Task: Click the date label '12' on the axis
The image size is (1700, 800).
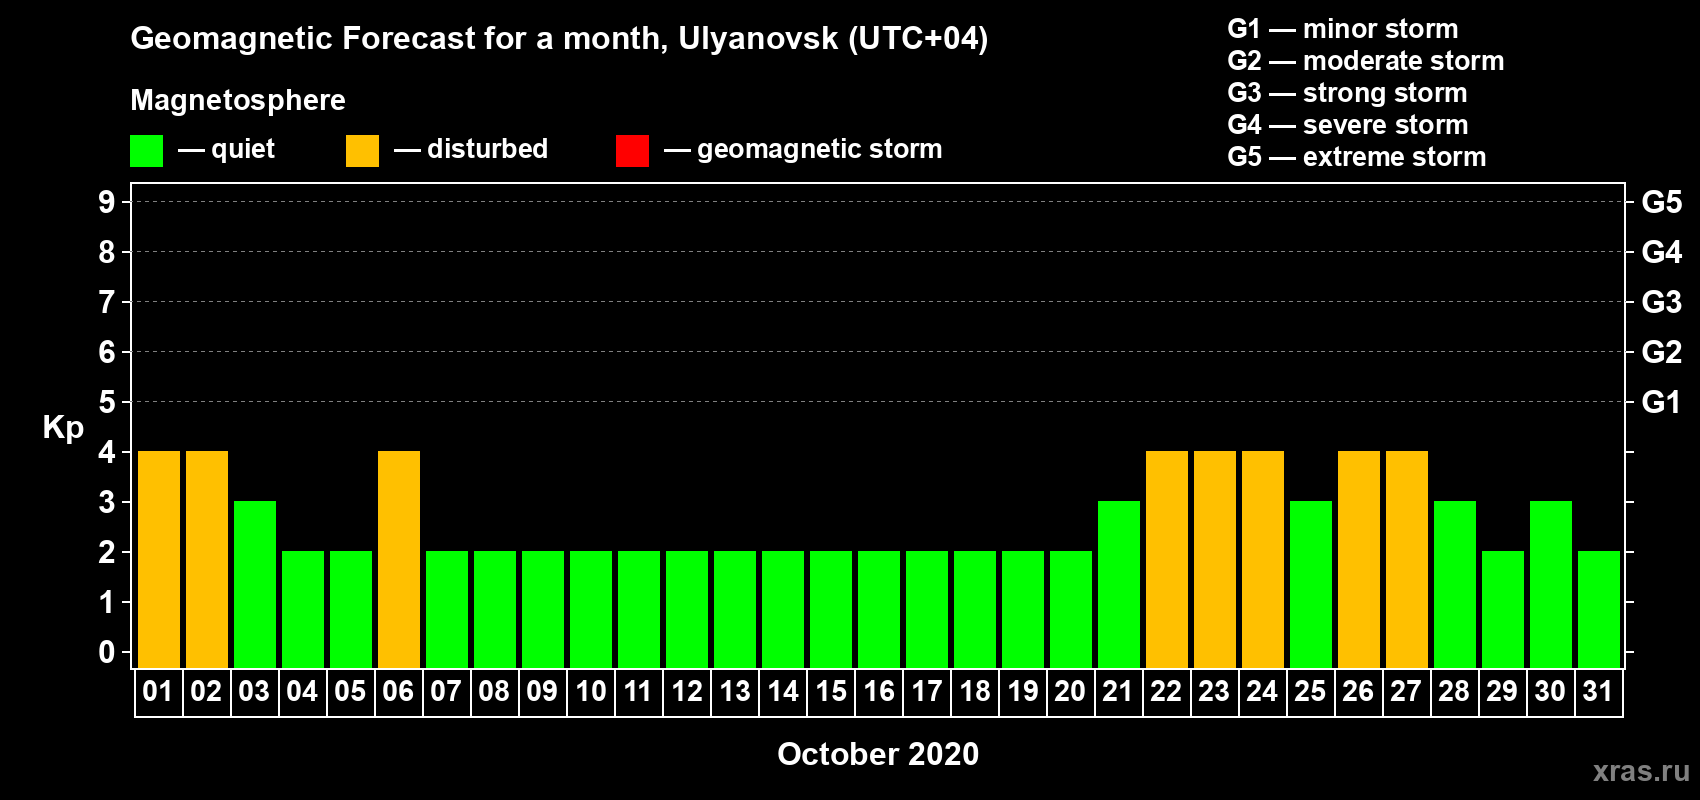Action: (x=686, y=692)
